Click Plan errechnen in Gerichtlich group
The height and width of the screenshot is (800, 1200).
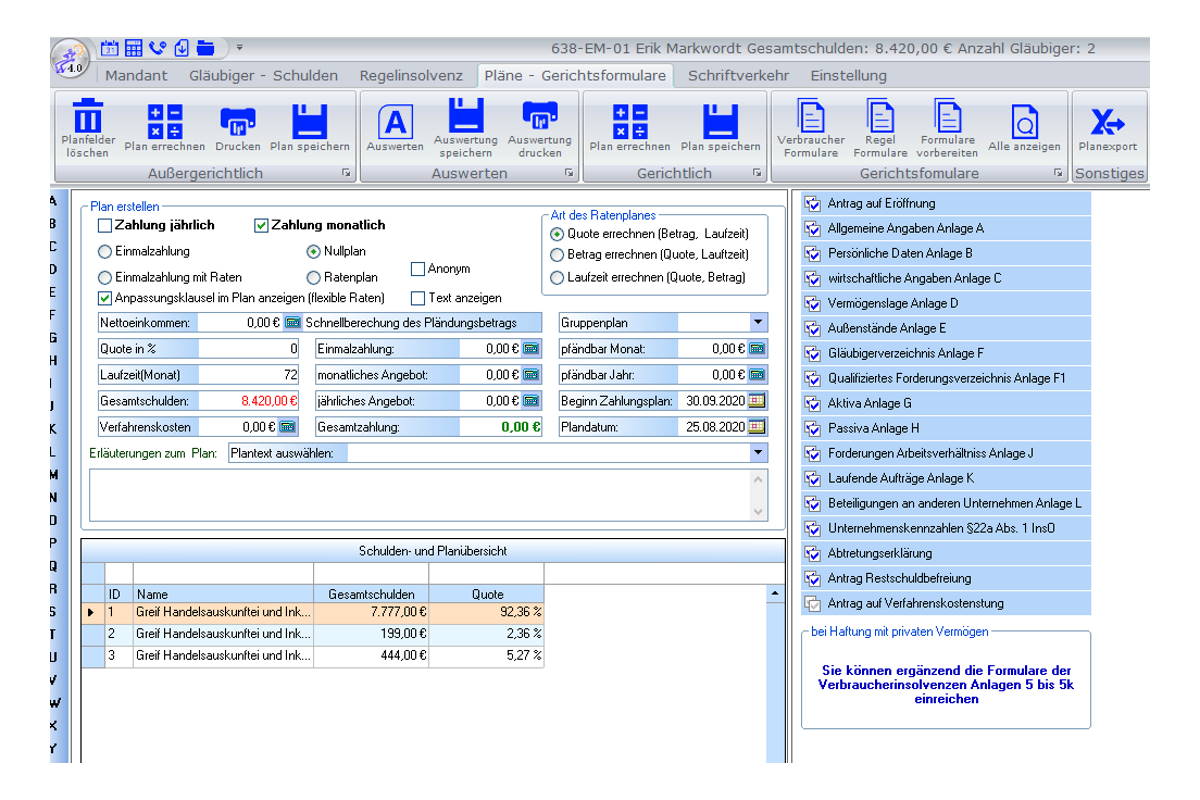(x=630, y=121)
